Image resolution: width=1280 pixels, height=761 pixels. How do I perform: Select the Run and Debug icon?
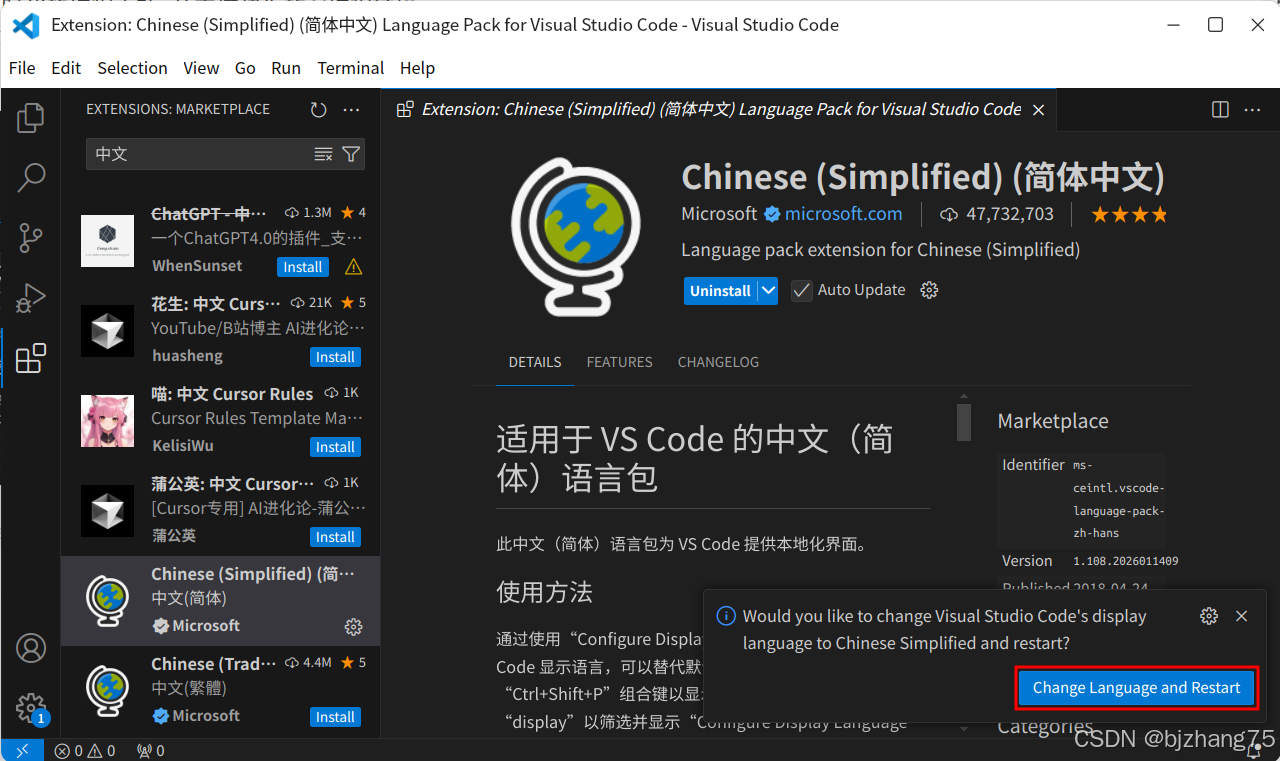tap(30, 298)
